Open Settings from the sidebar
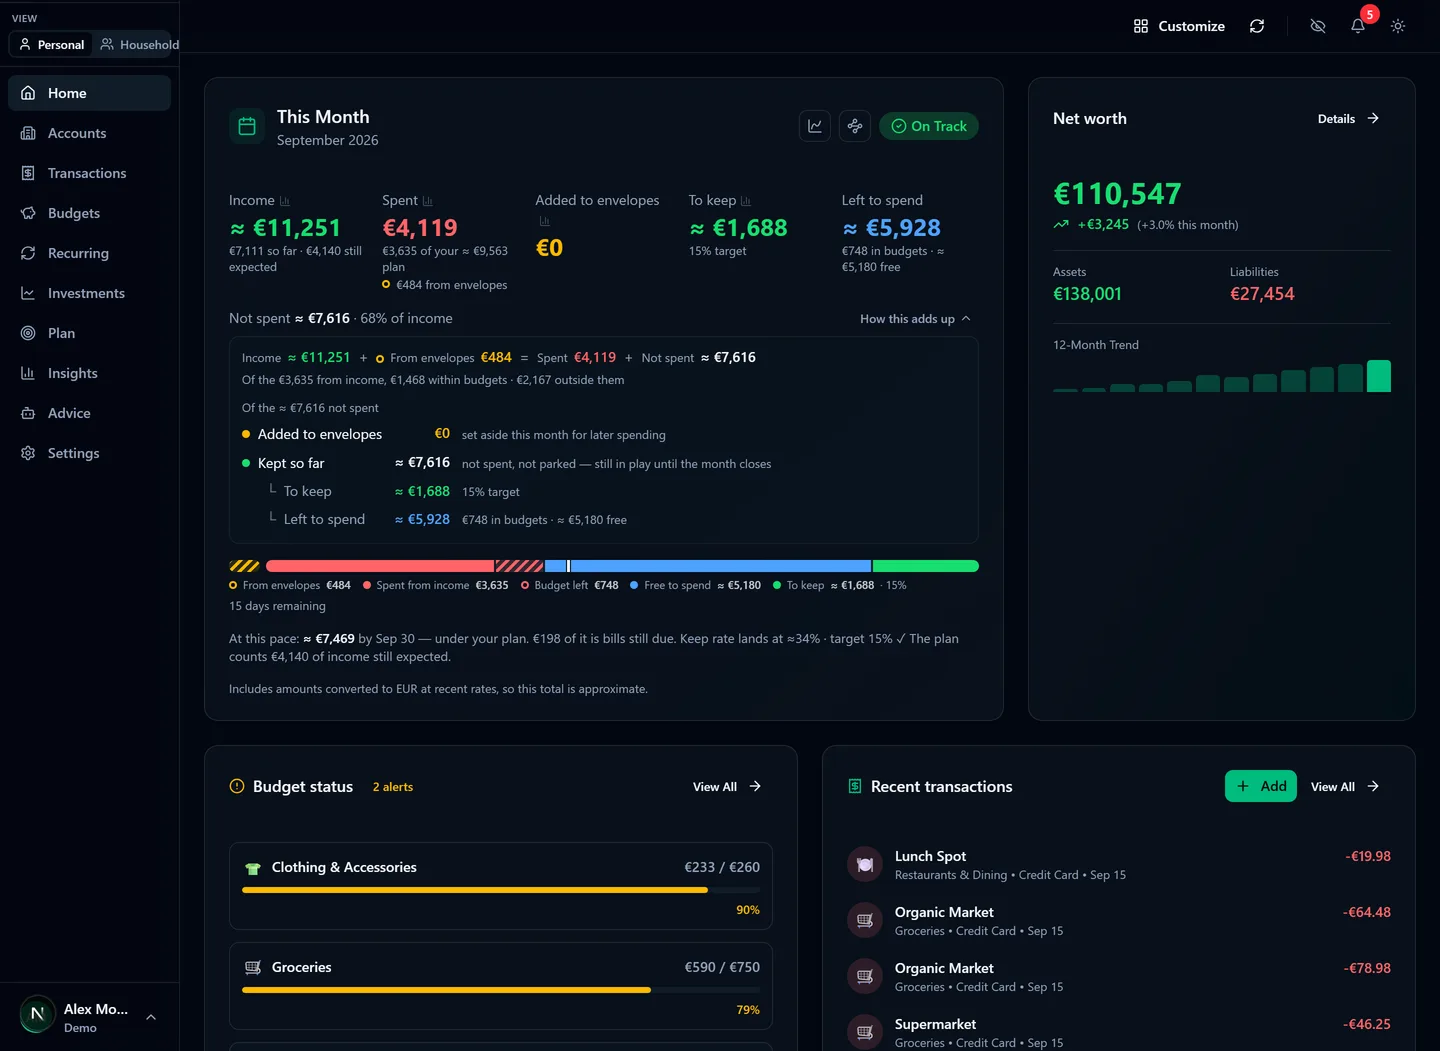Screen dimensions: 1440x1051 (x=89, y=453)
